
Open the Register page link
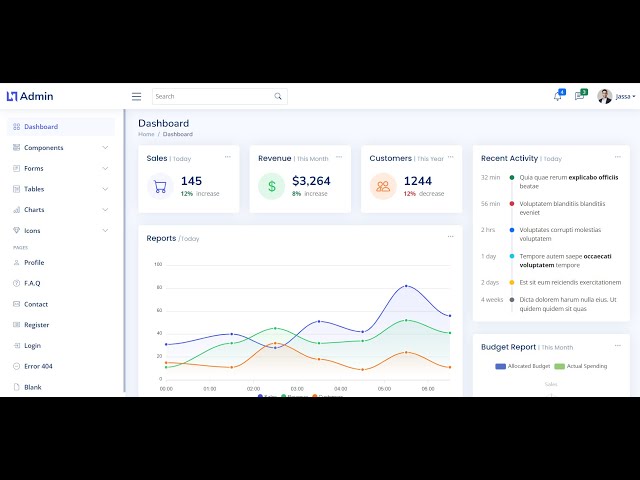click(61, 325)
